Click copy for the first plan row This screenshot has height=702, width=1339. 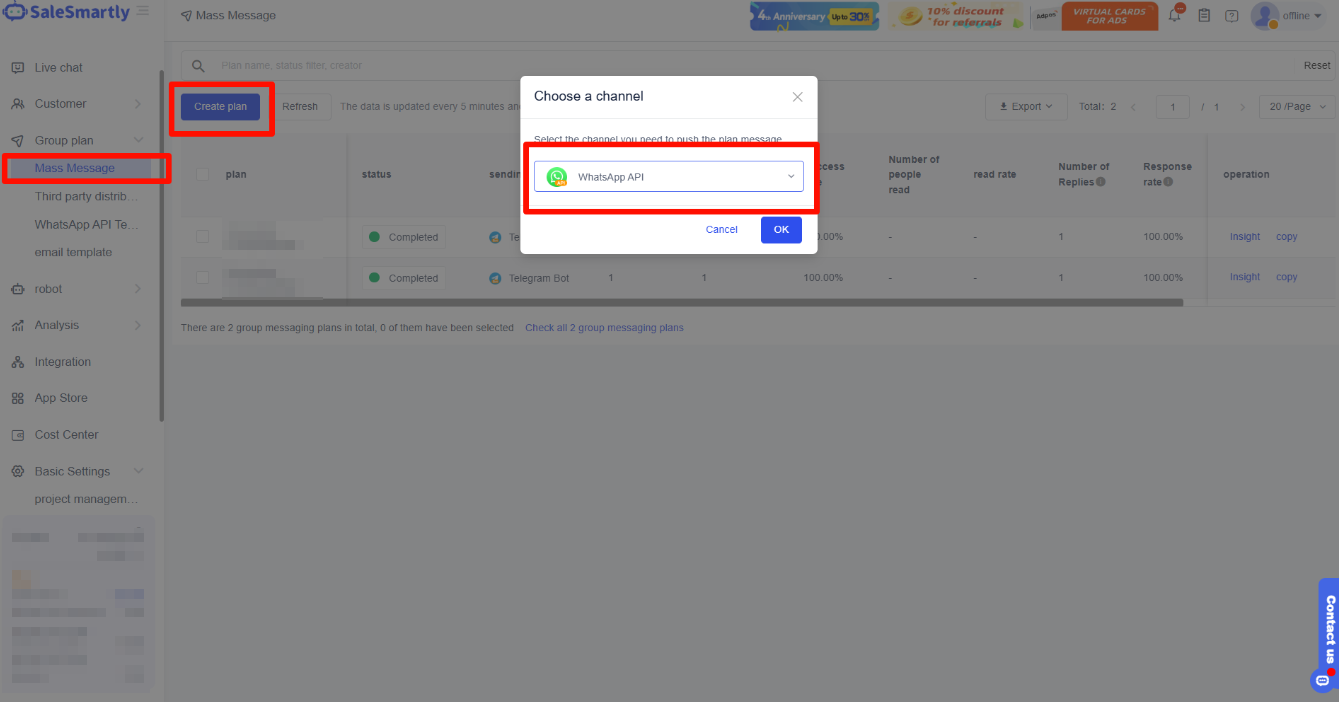(1287, 237)
